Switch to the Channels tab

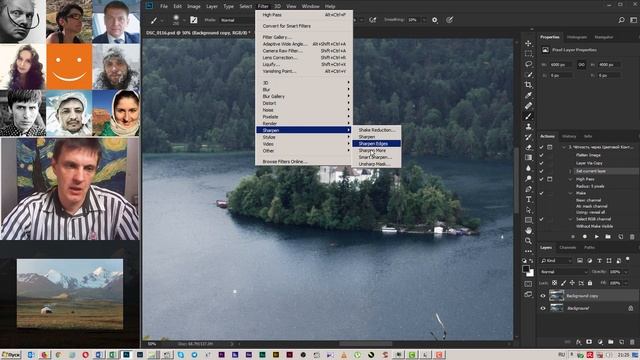point(567,248)
